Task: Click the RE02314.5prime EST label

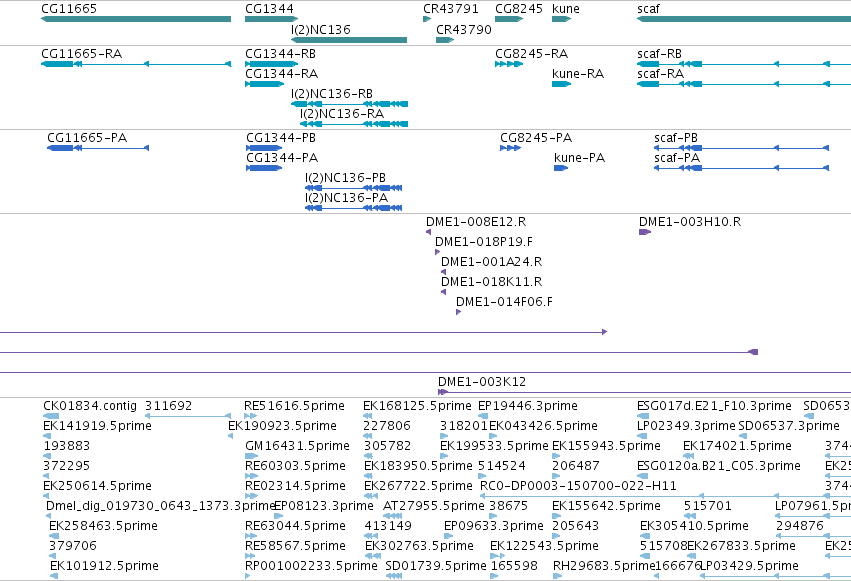Action: 295,486
